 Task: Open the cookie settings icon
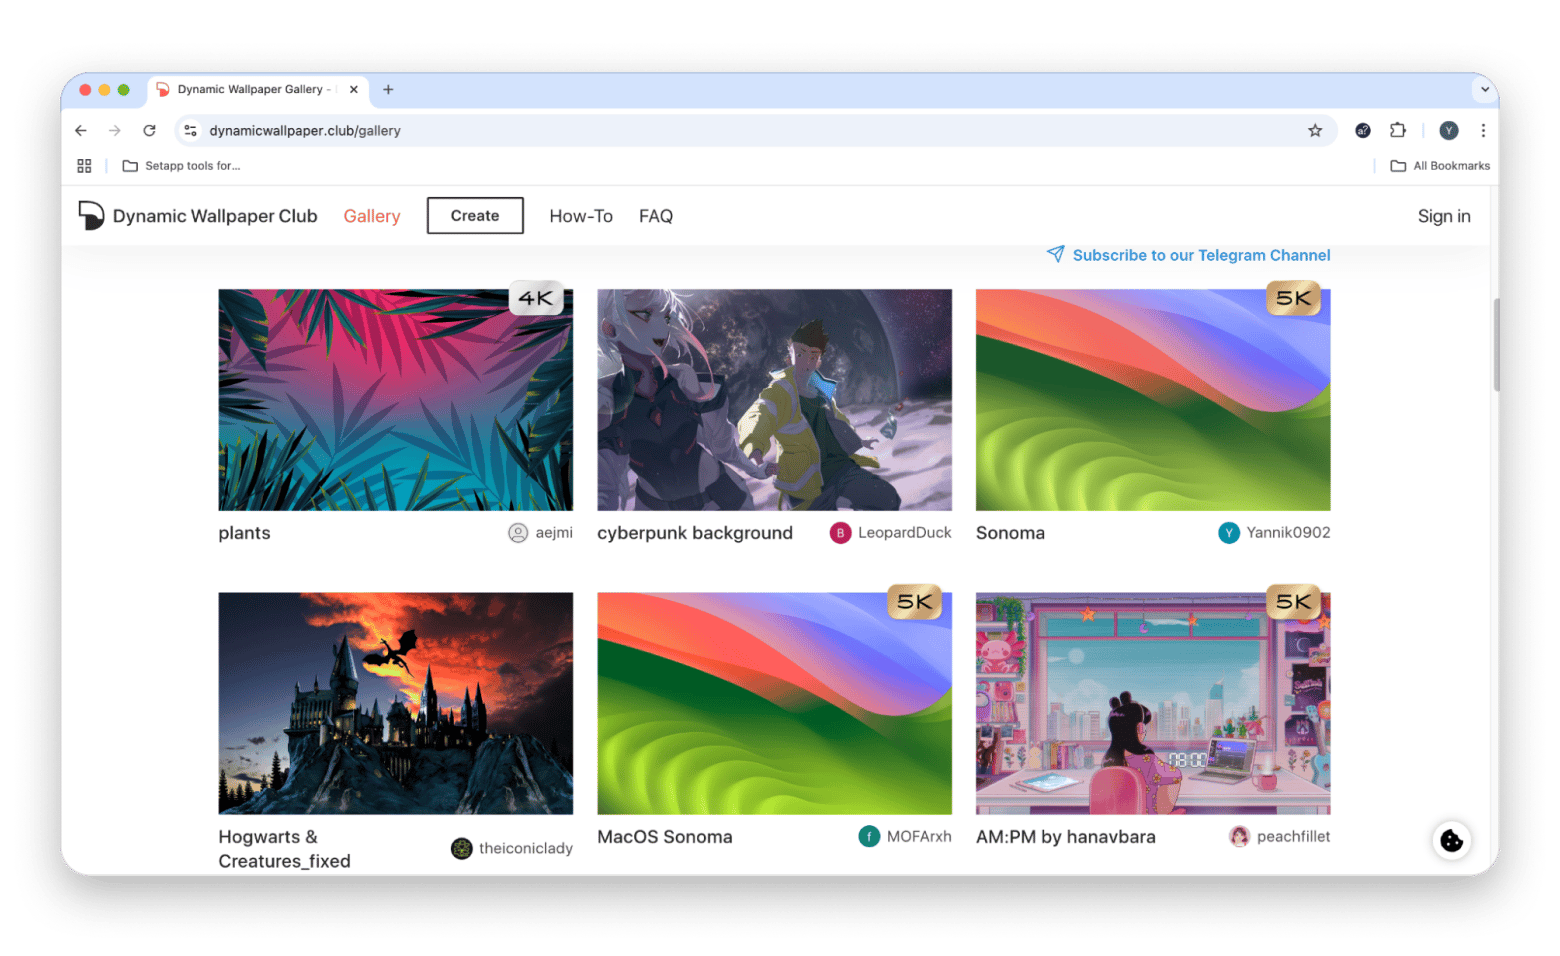(1451, 841)
